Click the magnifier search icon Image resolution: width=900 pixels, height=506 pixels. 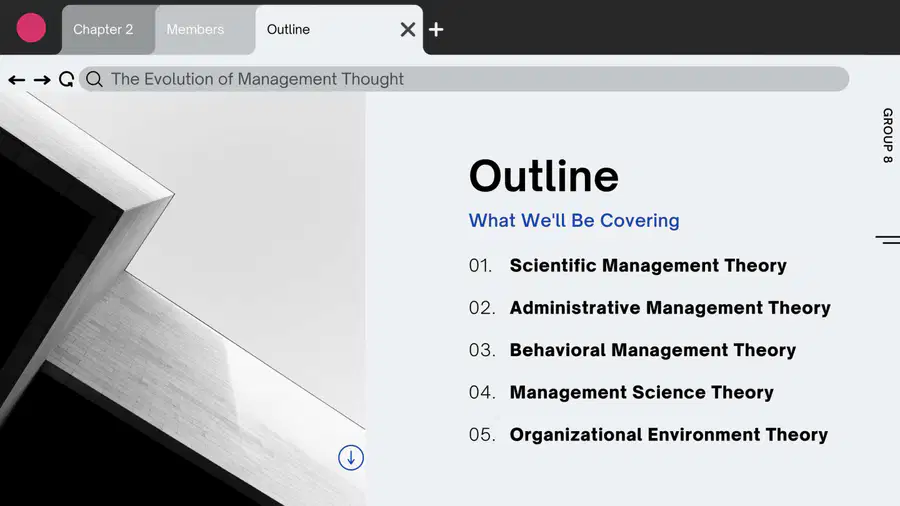click(x=95, y=79)
